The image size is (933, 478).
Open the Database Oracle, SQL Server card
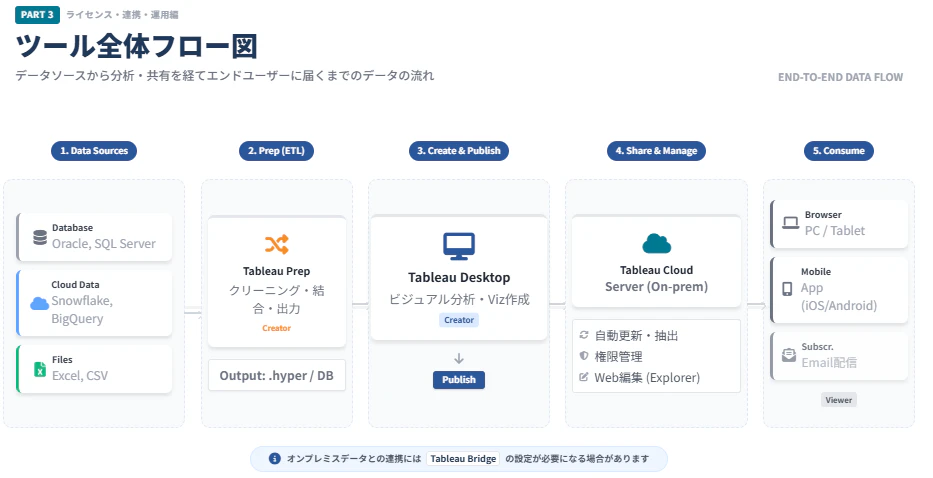pos(94,237)
